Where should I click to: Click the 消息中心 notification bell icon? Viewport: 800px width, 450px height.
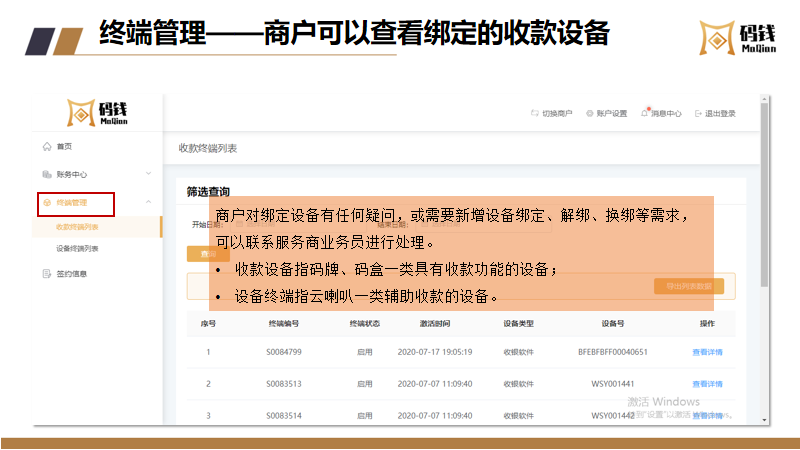tap(645, 113)
